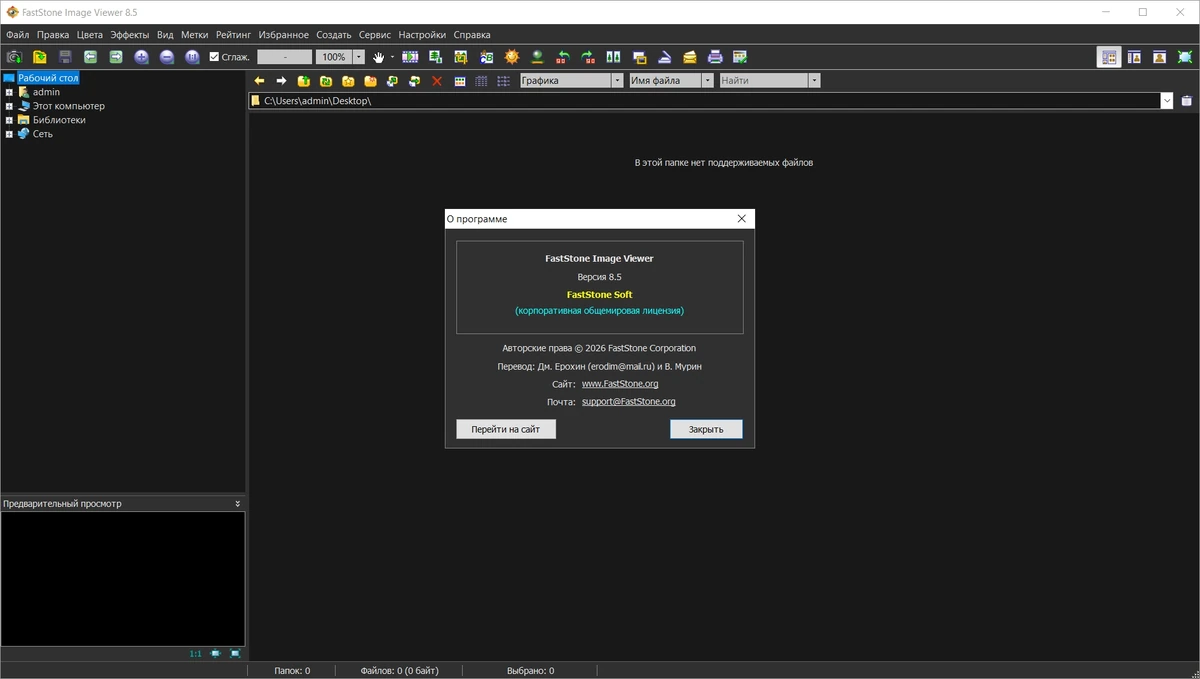Expand the Этот компьютер tree node
Screen dimensions: 1200x679
(9, 106)
